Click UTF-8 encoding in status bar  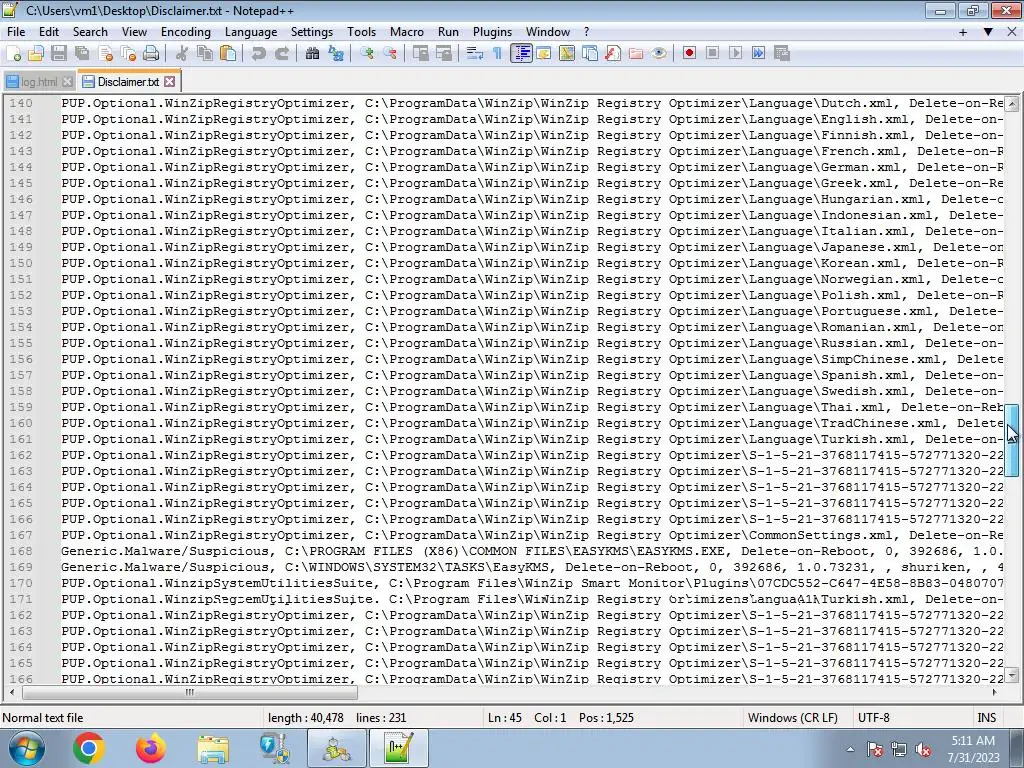point(874,718)
